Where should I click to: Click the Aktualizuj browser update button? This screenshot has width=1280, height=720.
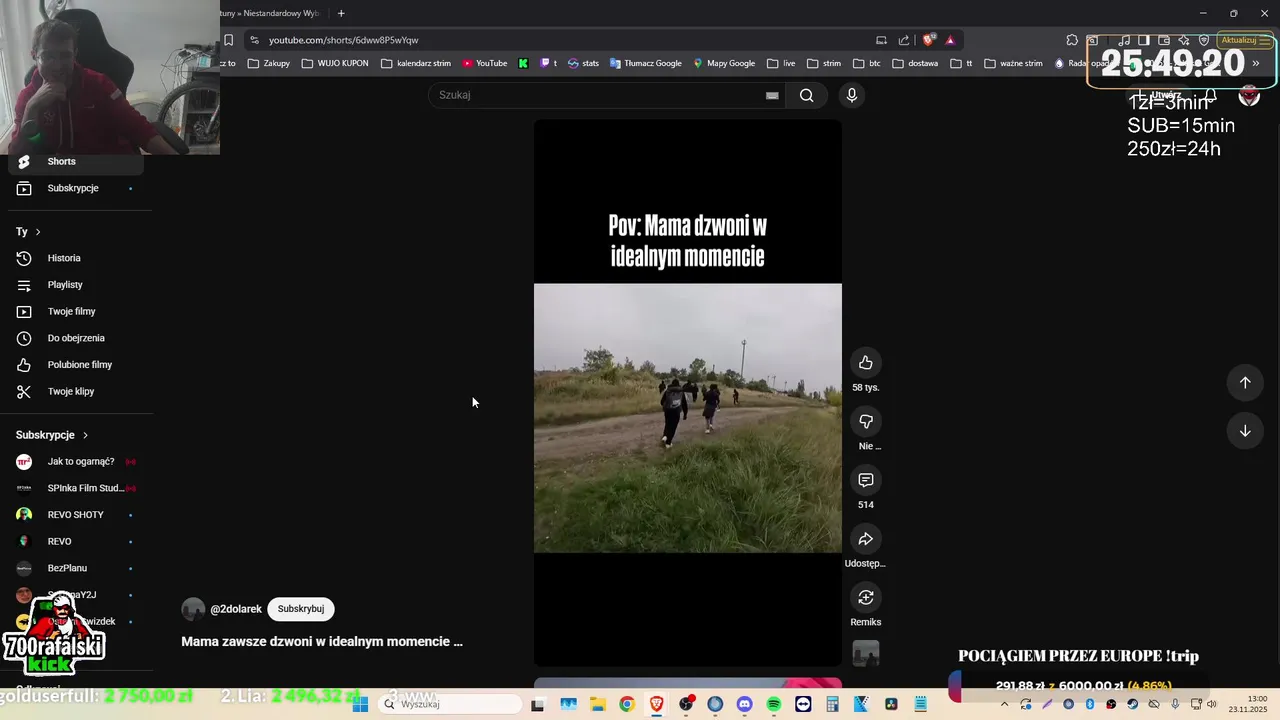tap(1243, 40)
